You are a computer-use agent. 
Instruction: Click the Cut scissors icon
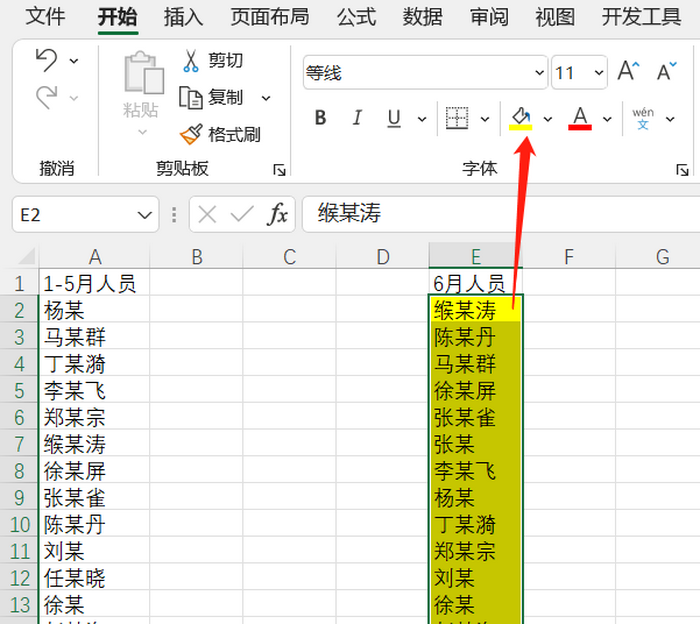tap(190, 61)
